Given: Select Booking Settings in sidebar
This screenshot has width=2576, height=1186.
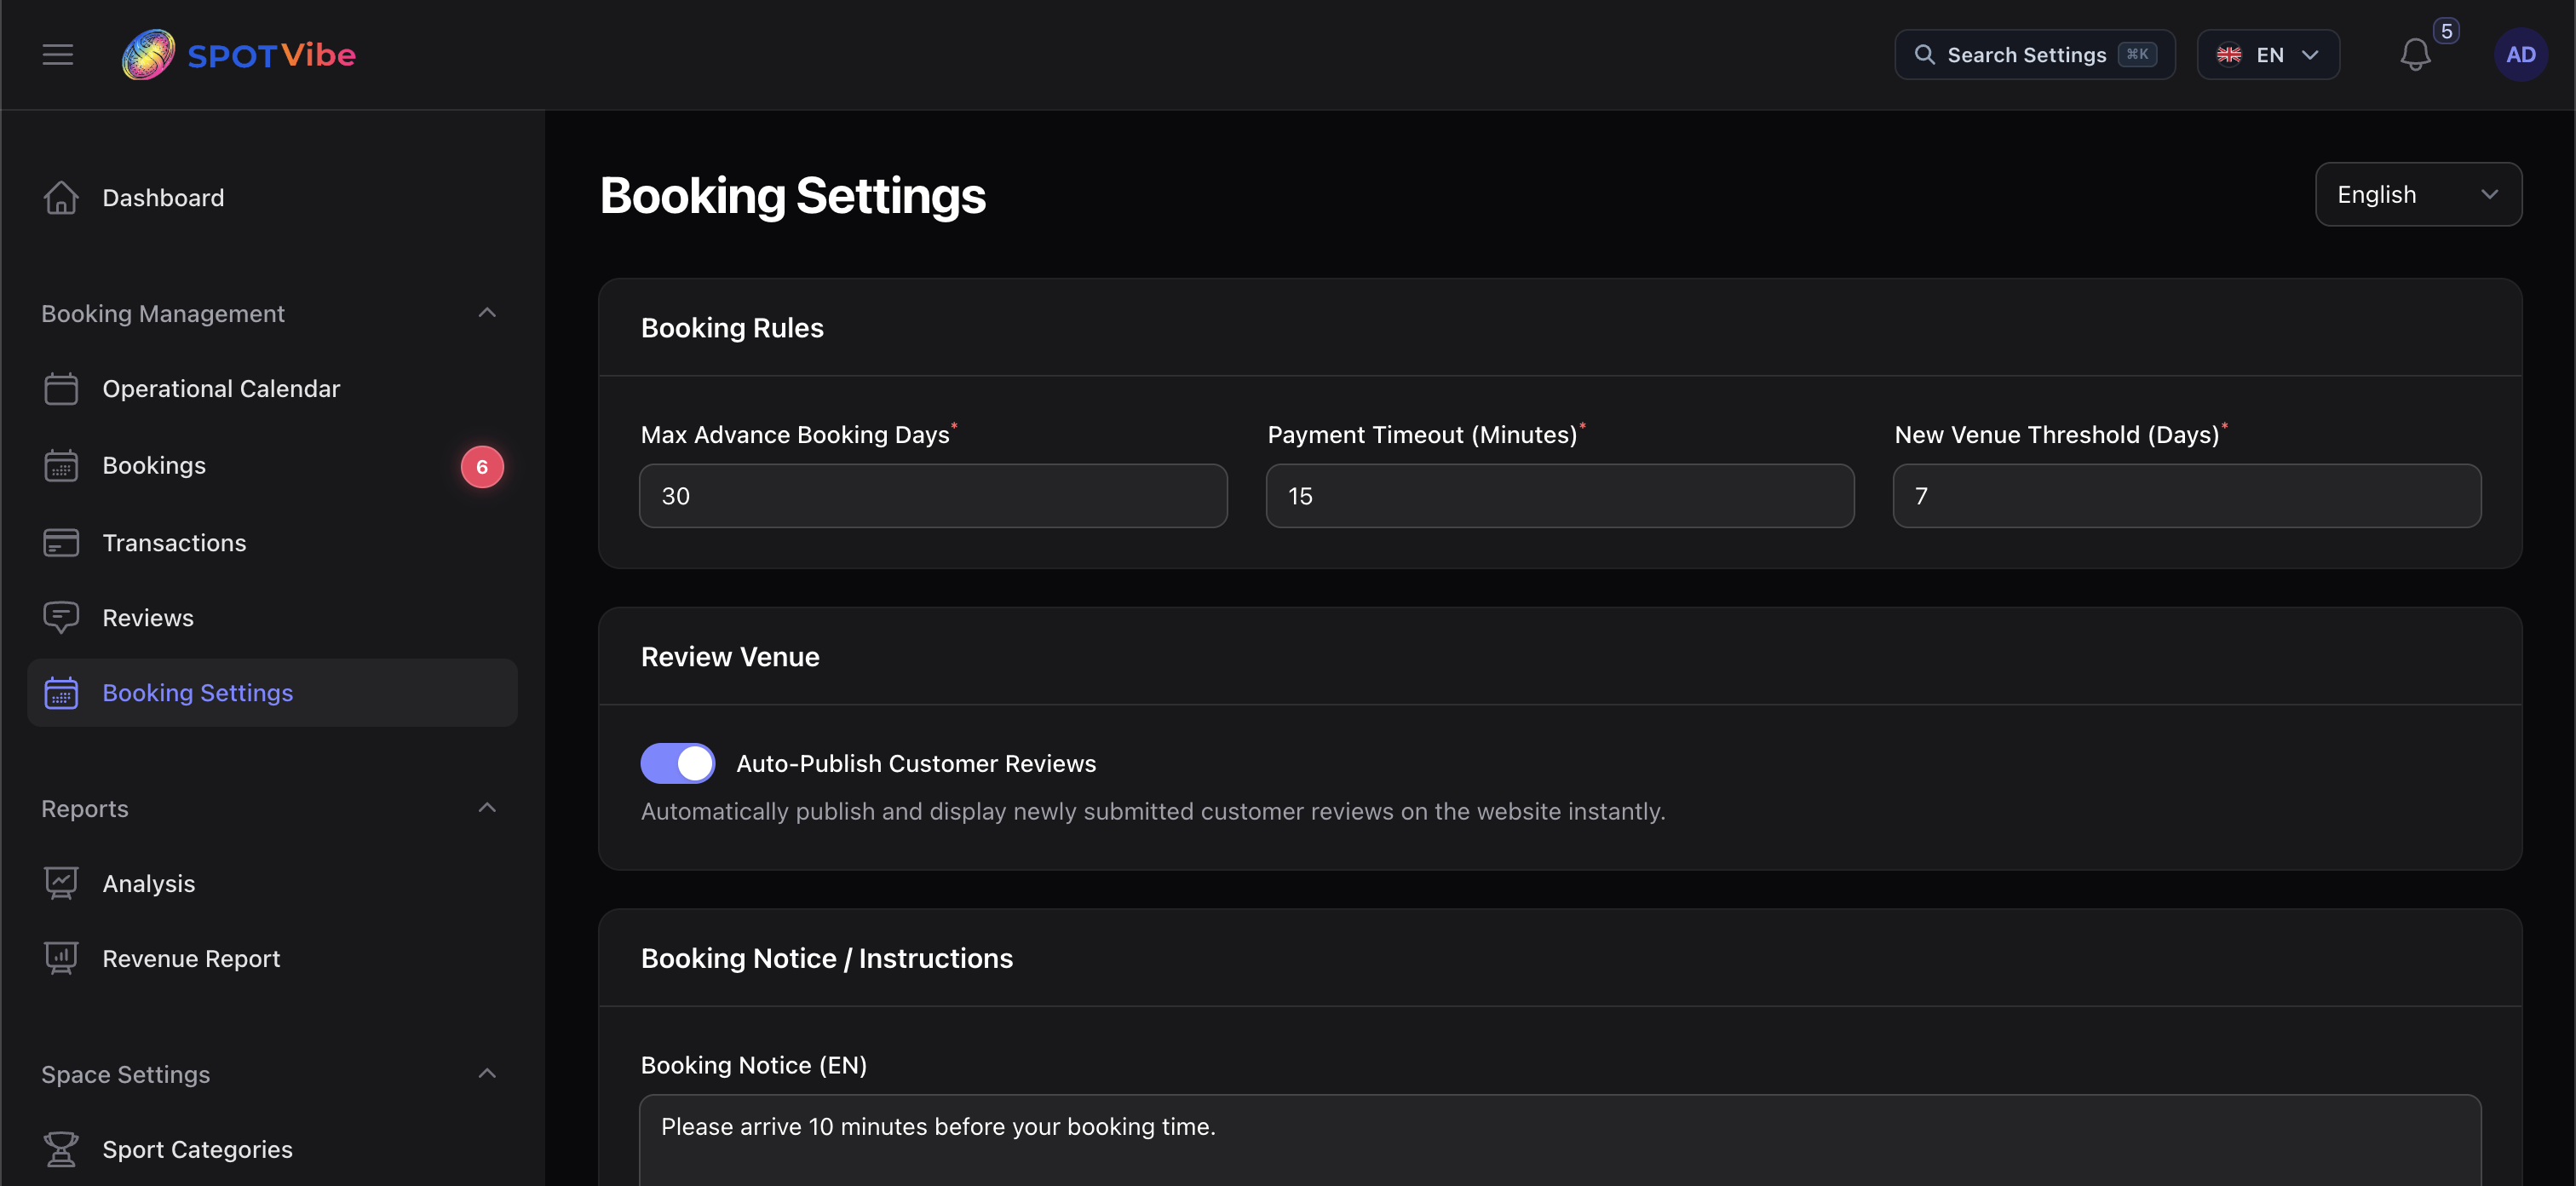Looking at the screenshot, I should (x=272, y=692).
